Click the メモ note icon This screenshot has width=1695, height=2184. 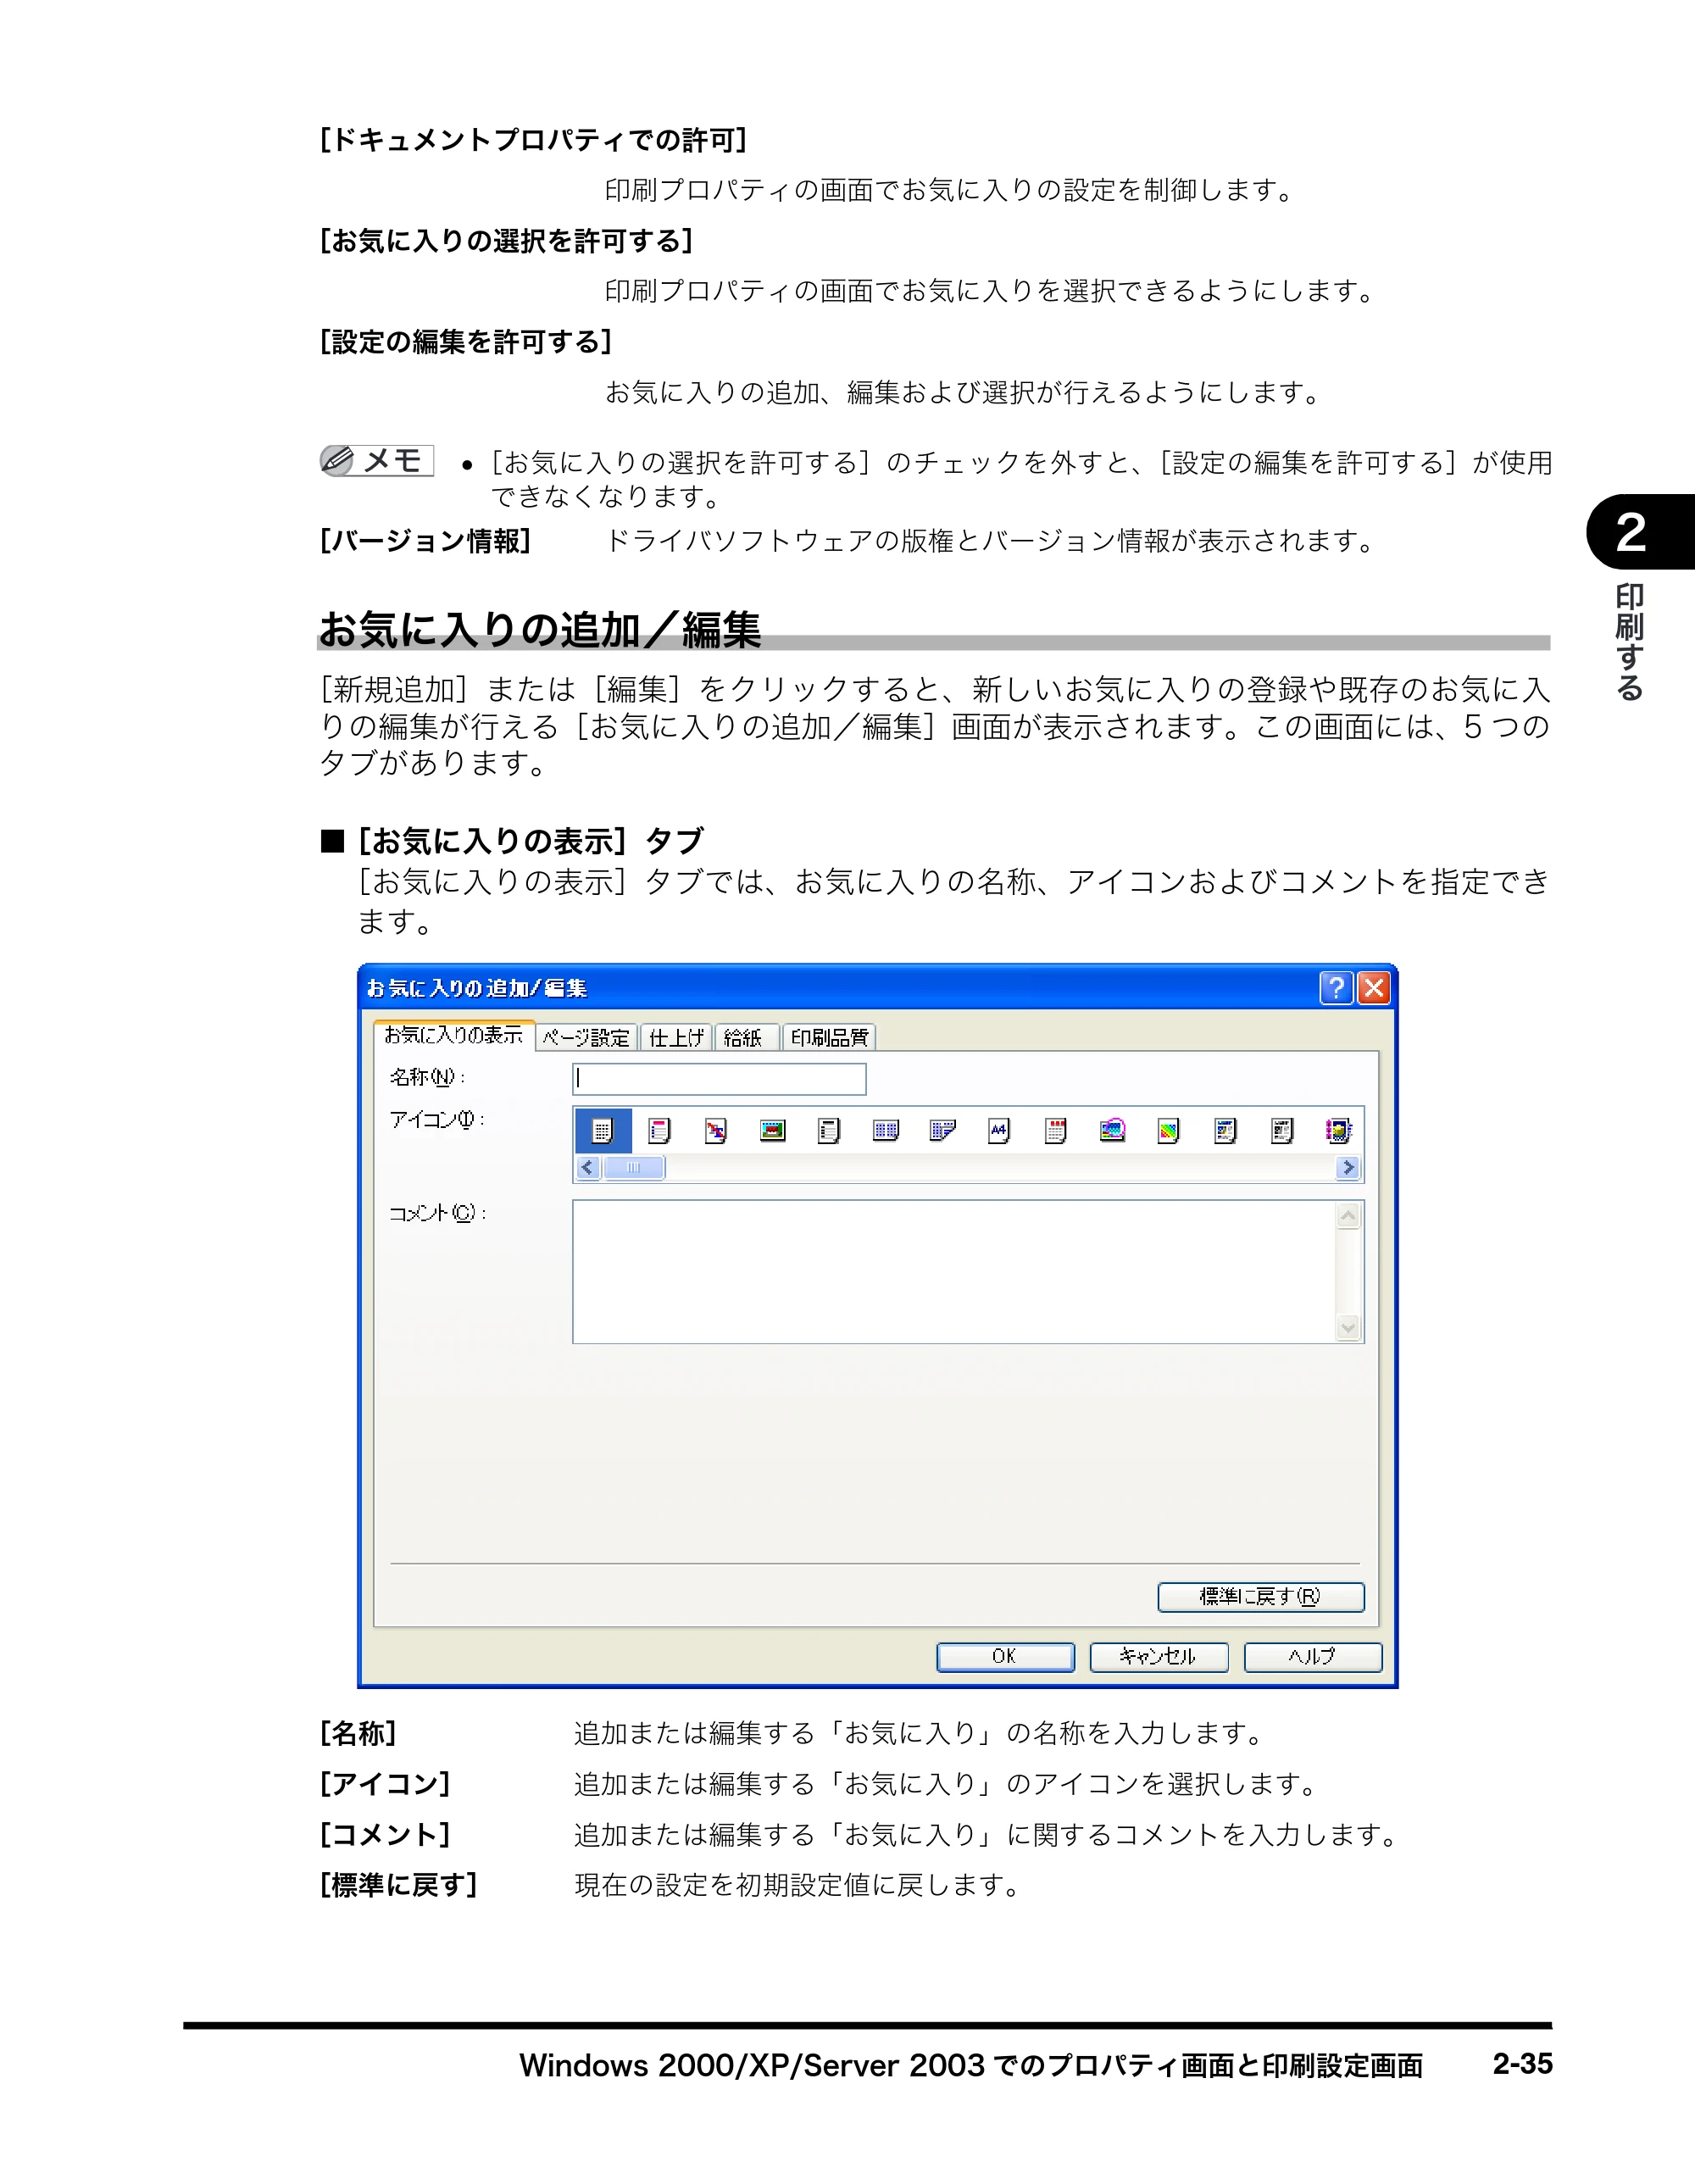coord(376,461)
